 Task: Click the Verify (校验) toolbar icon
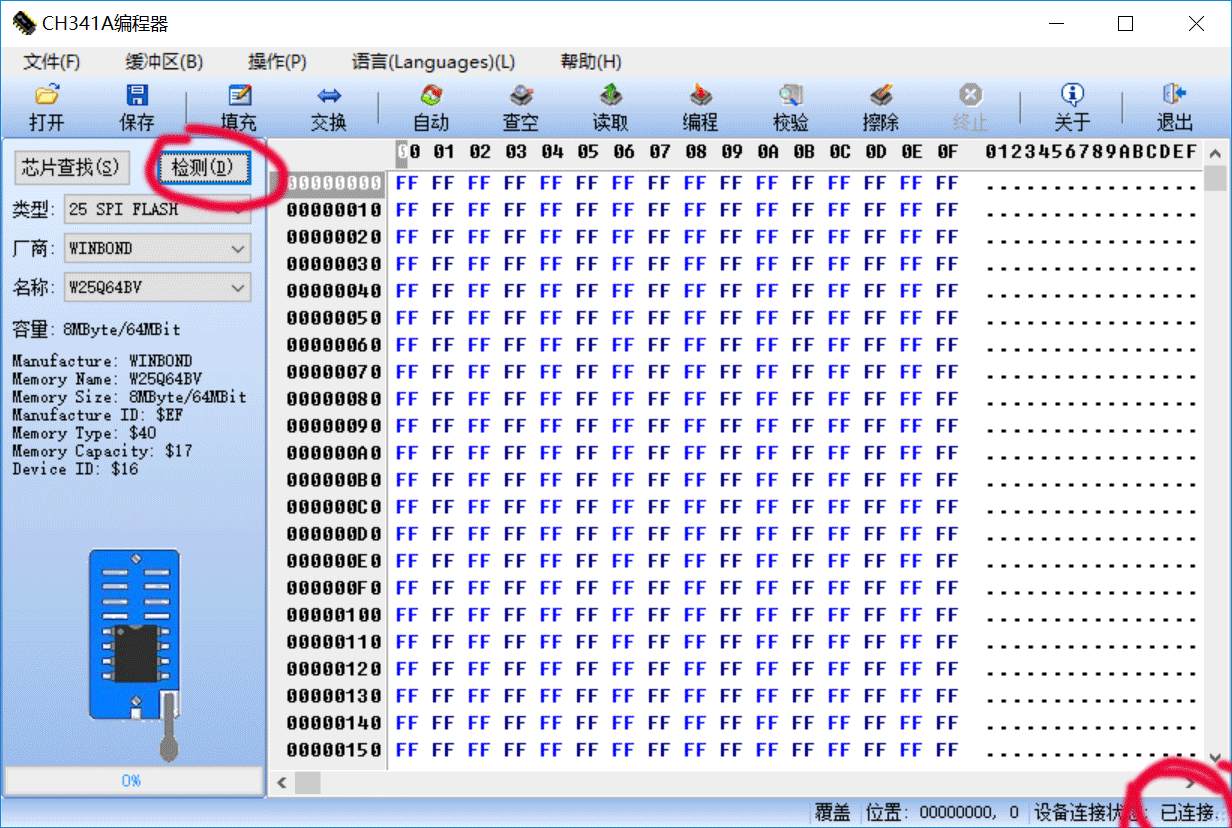(x=791, y=96)
